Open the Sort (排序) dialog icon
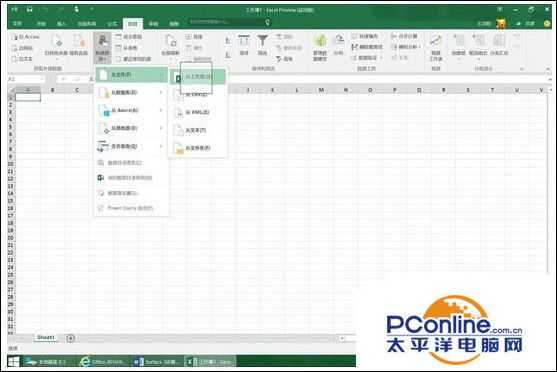Screen dimensions: 557x372 pyautogui.click(x=244, y=41)
